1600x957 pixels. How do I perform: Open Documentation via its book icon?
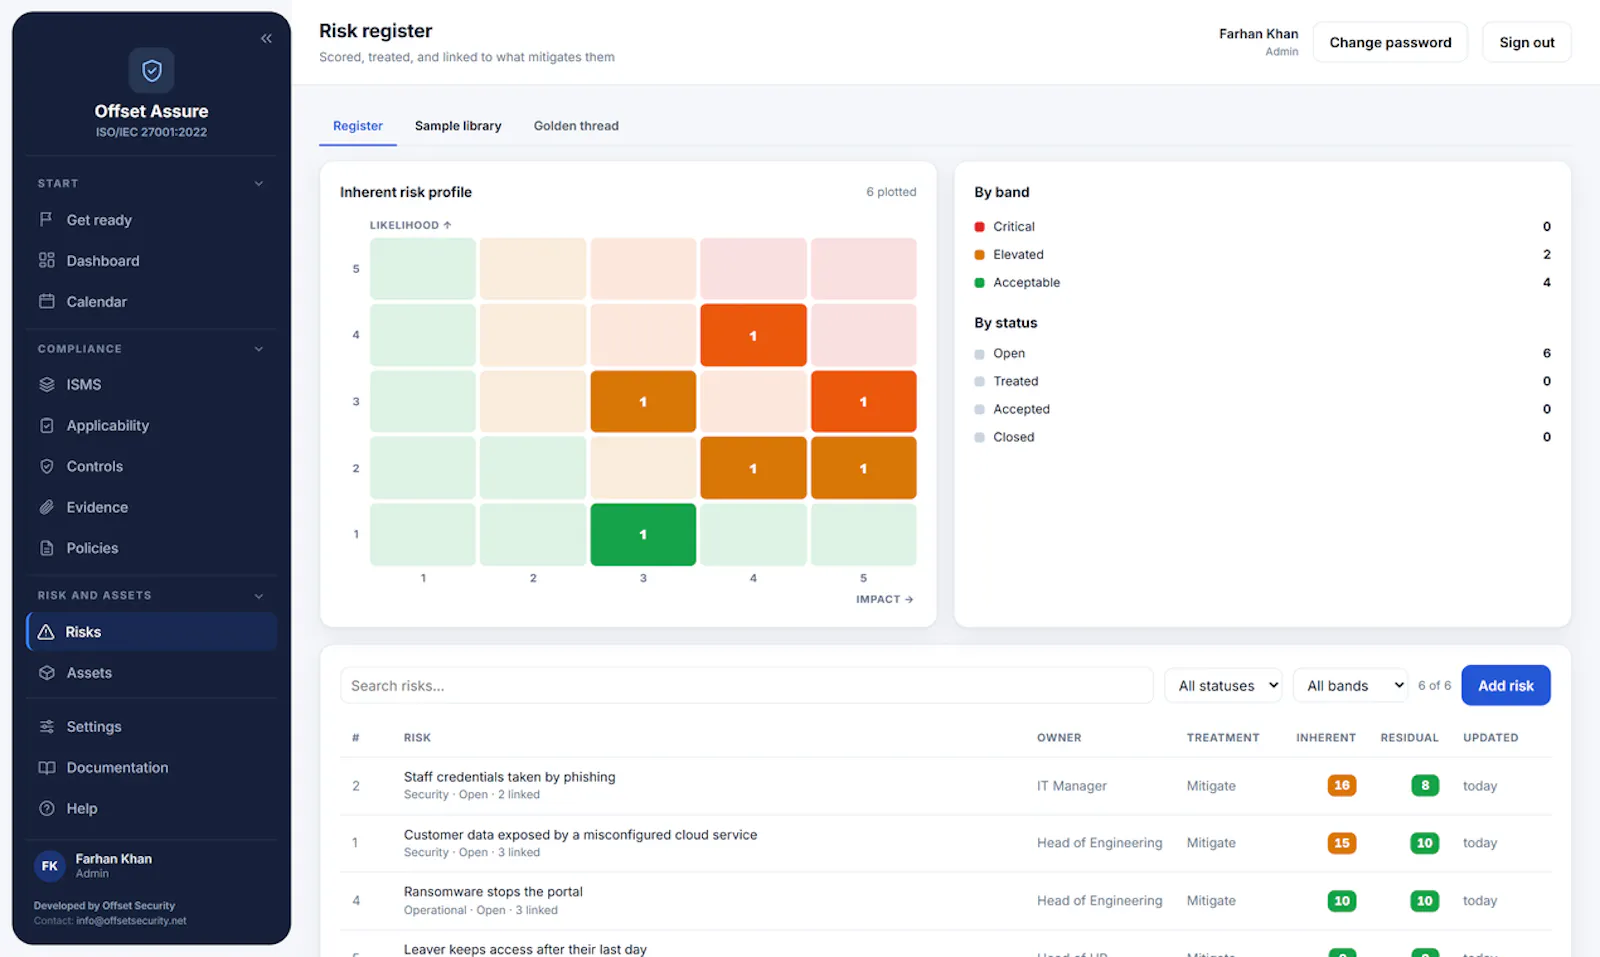(x=46, y=767)
